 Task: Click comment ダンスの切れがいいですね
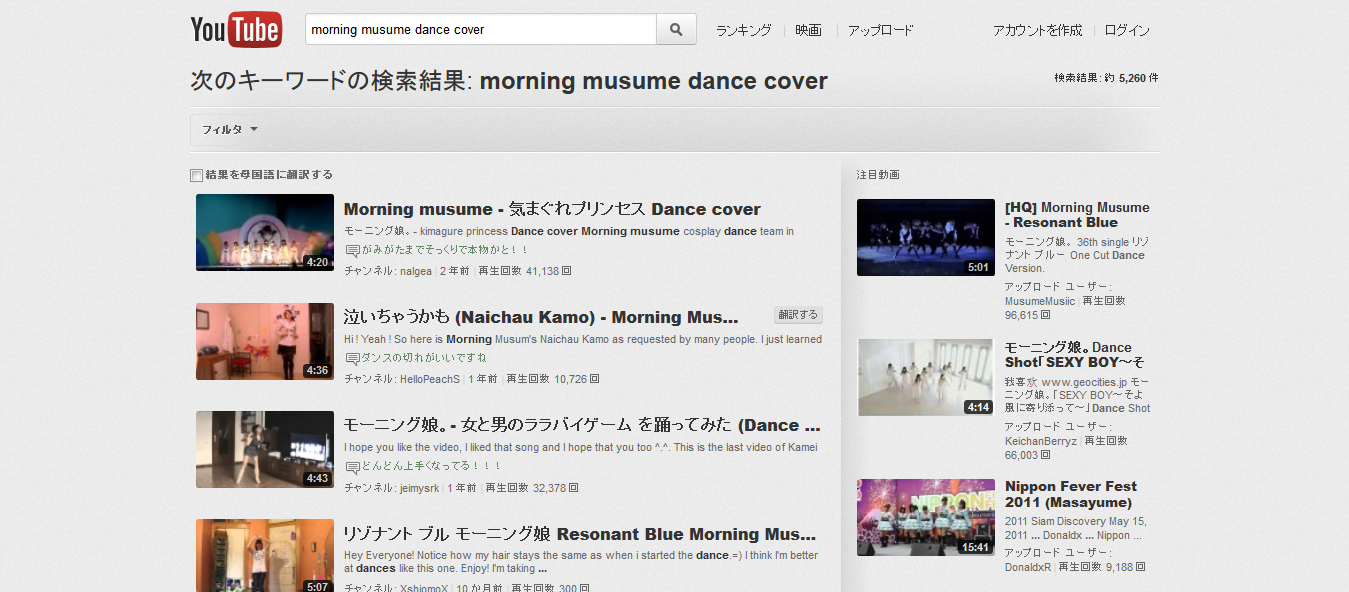point(424,358)
